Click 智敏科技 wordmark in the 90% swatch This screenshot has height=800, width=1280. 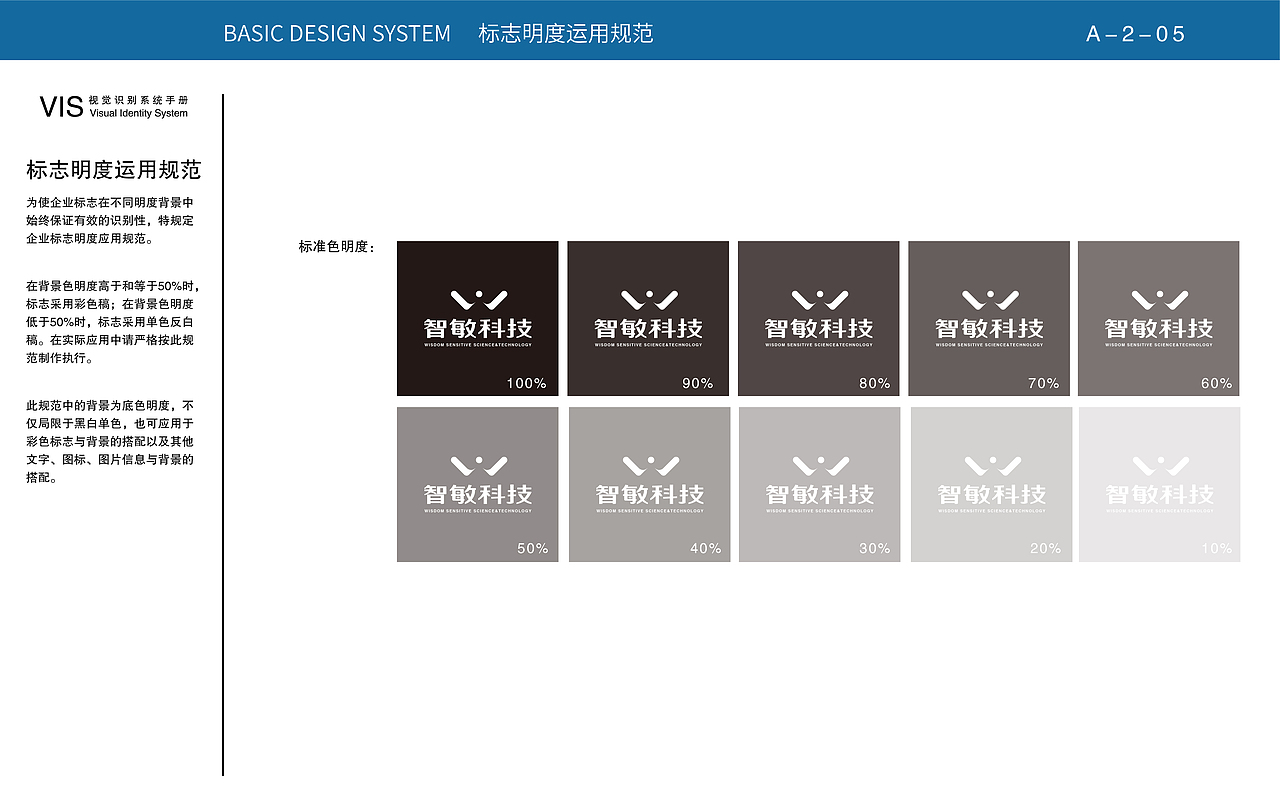tap(648, 328)
